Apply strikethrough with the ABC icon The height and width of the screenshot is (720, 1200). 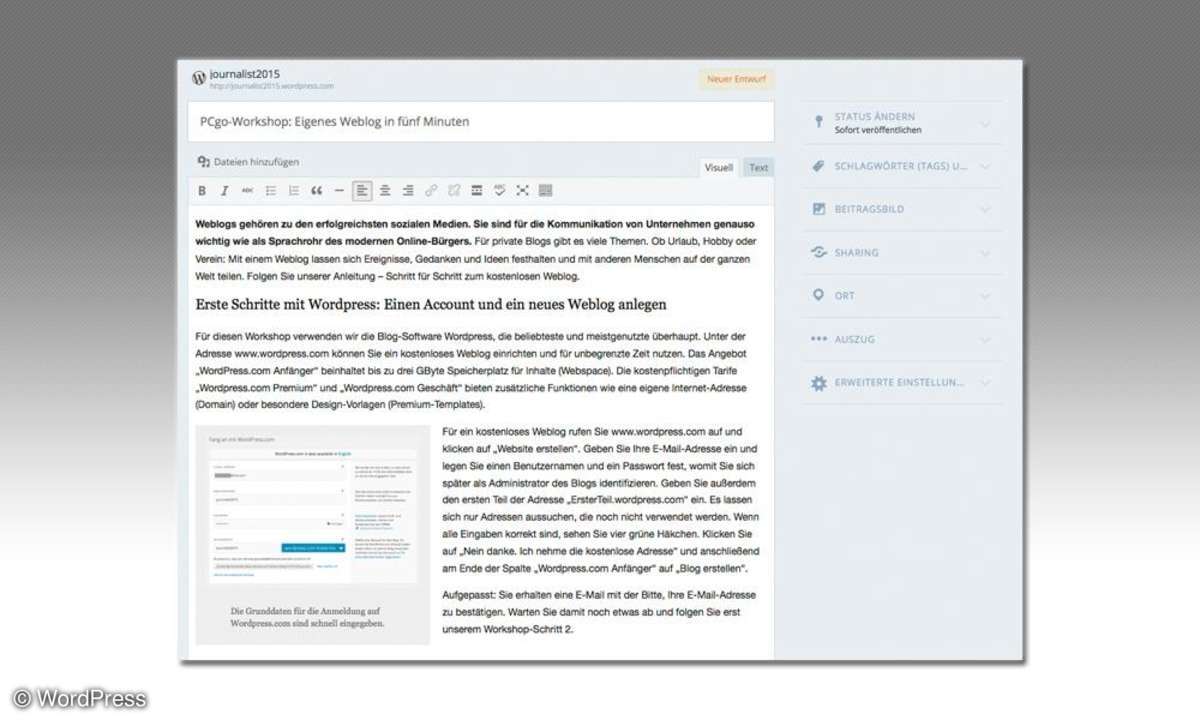(248, 190)
